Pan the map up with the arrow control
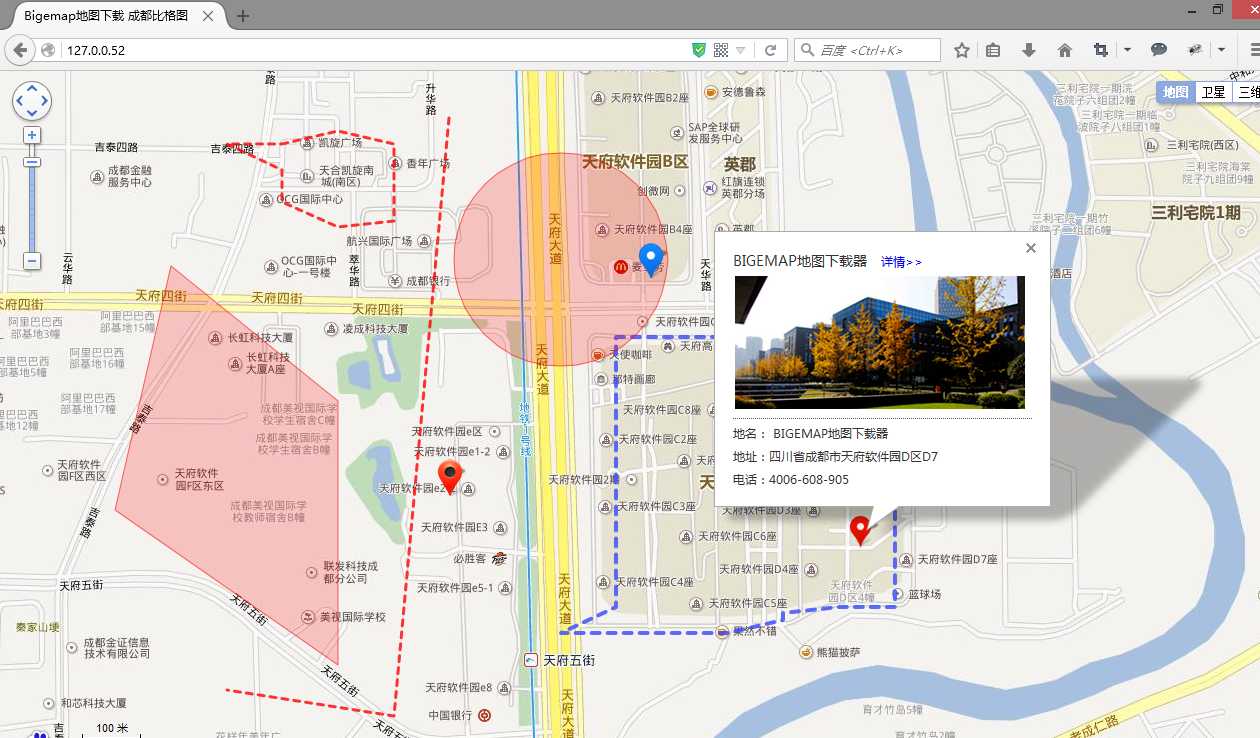Image resolution: width=1260 pixels, height=738 pixels. point(31,89)
